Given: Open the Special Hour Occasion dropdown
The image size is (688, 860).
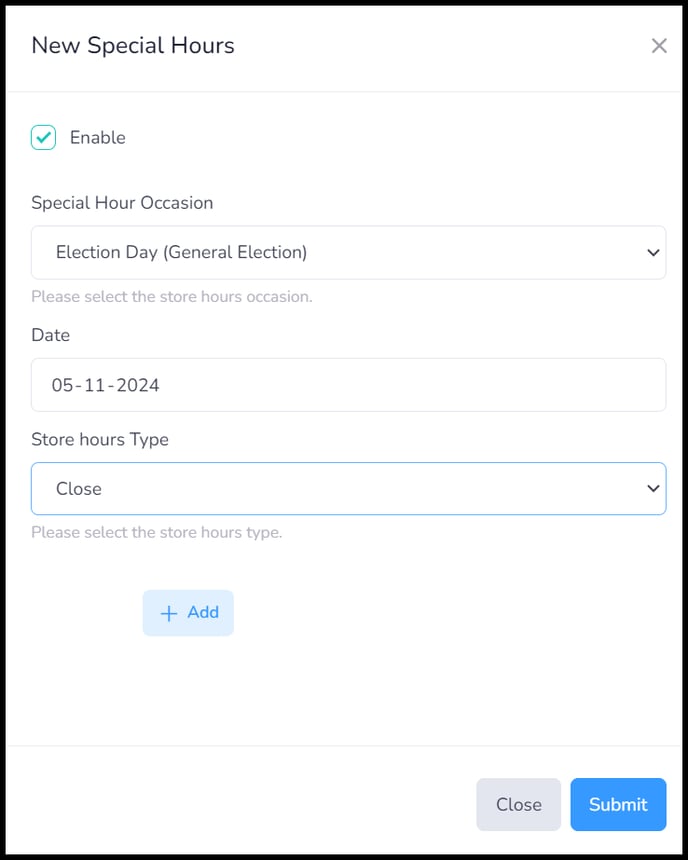Looking at the screenshot, I should 348,252.
